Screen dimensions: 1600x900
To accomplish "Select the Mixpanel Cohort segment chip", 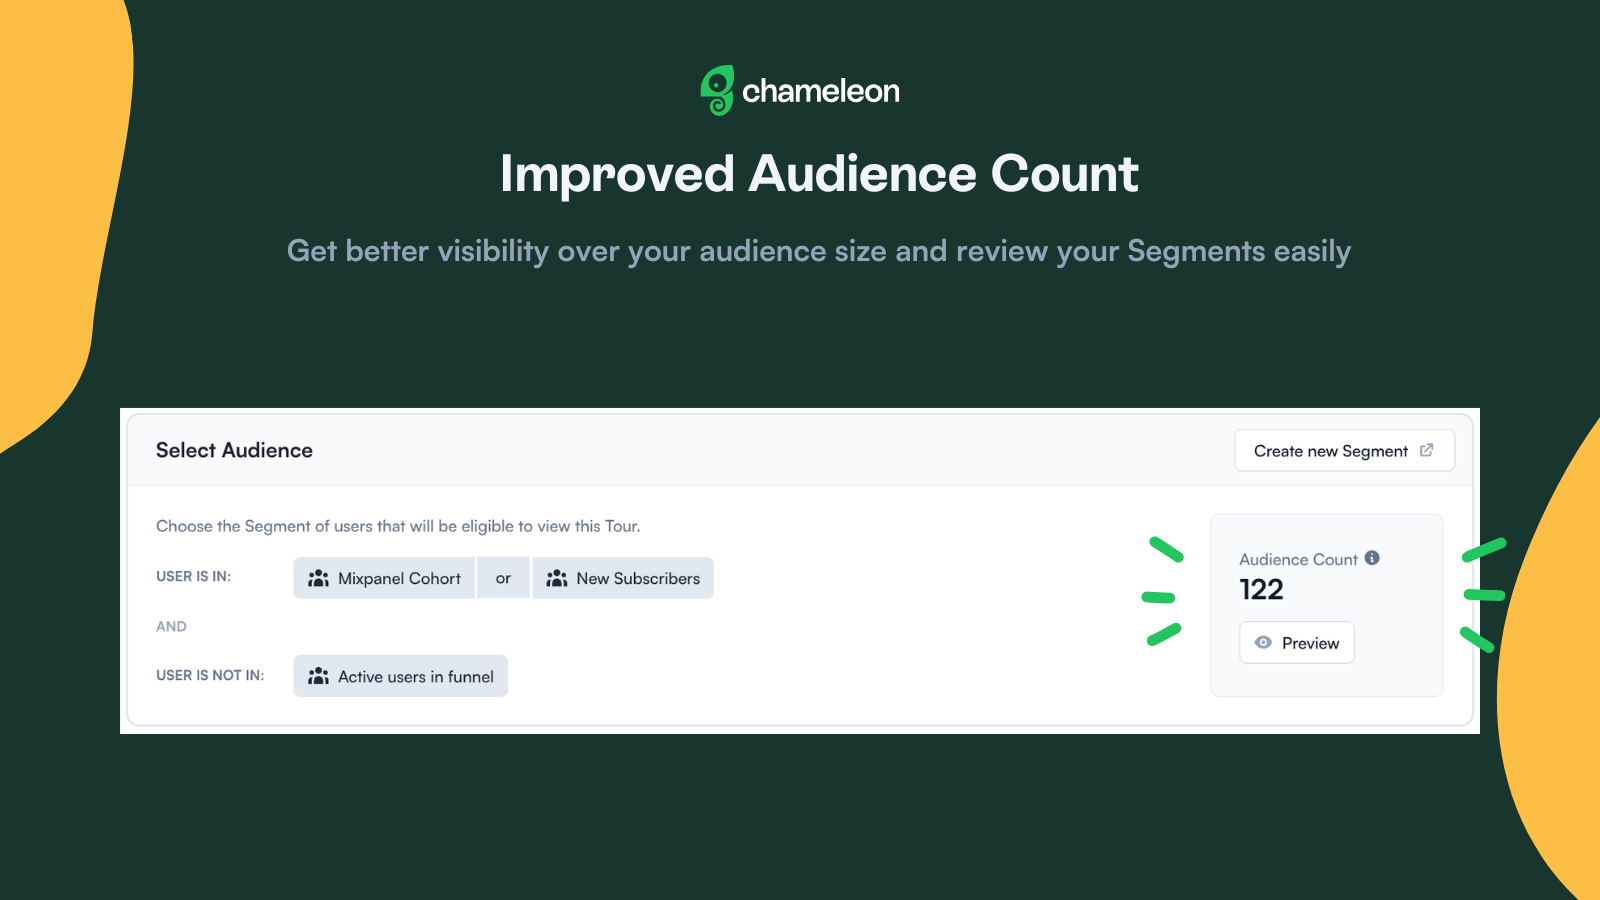I will 384,578.
